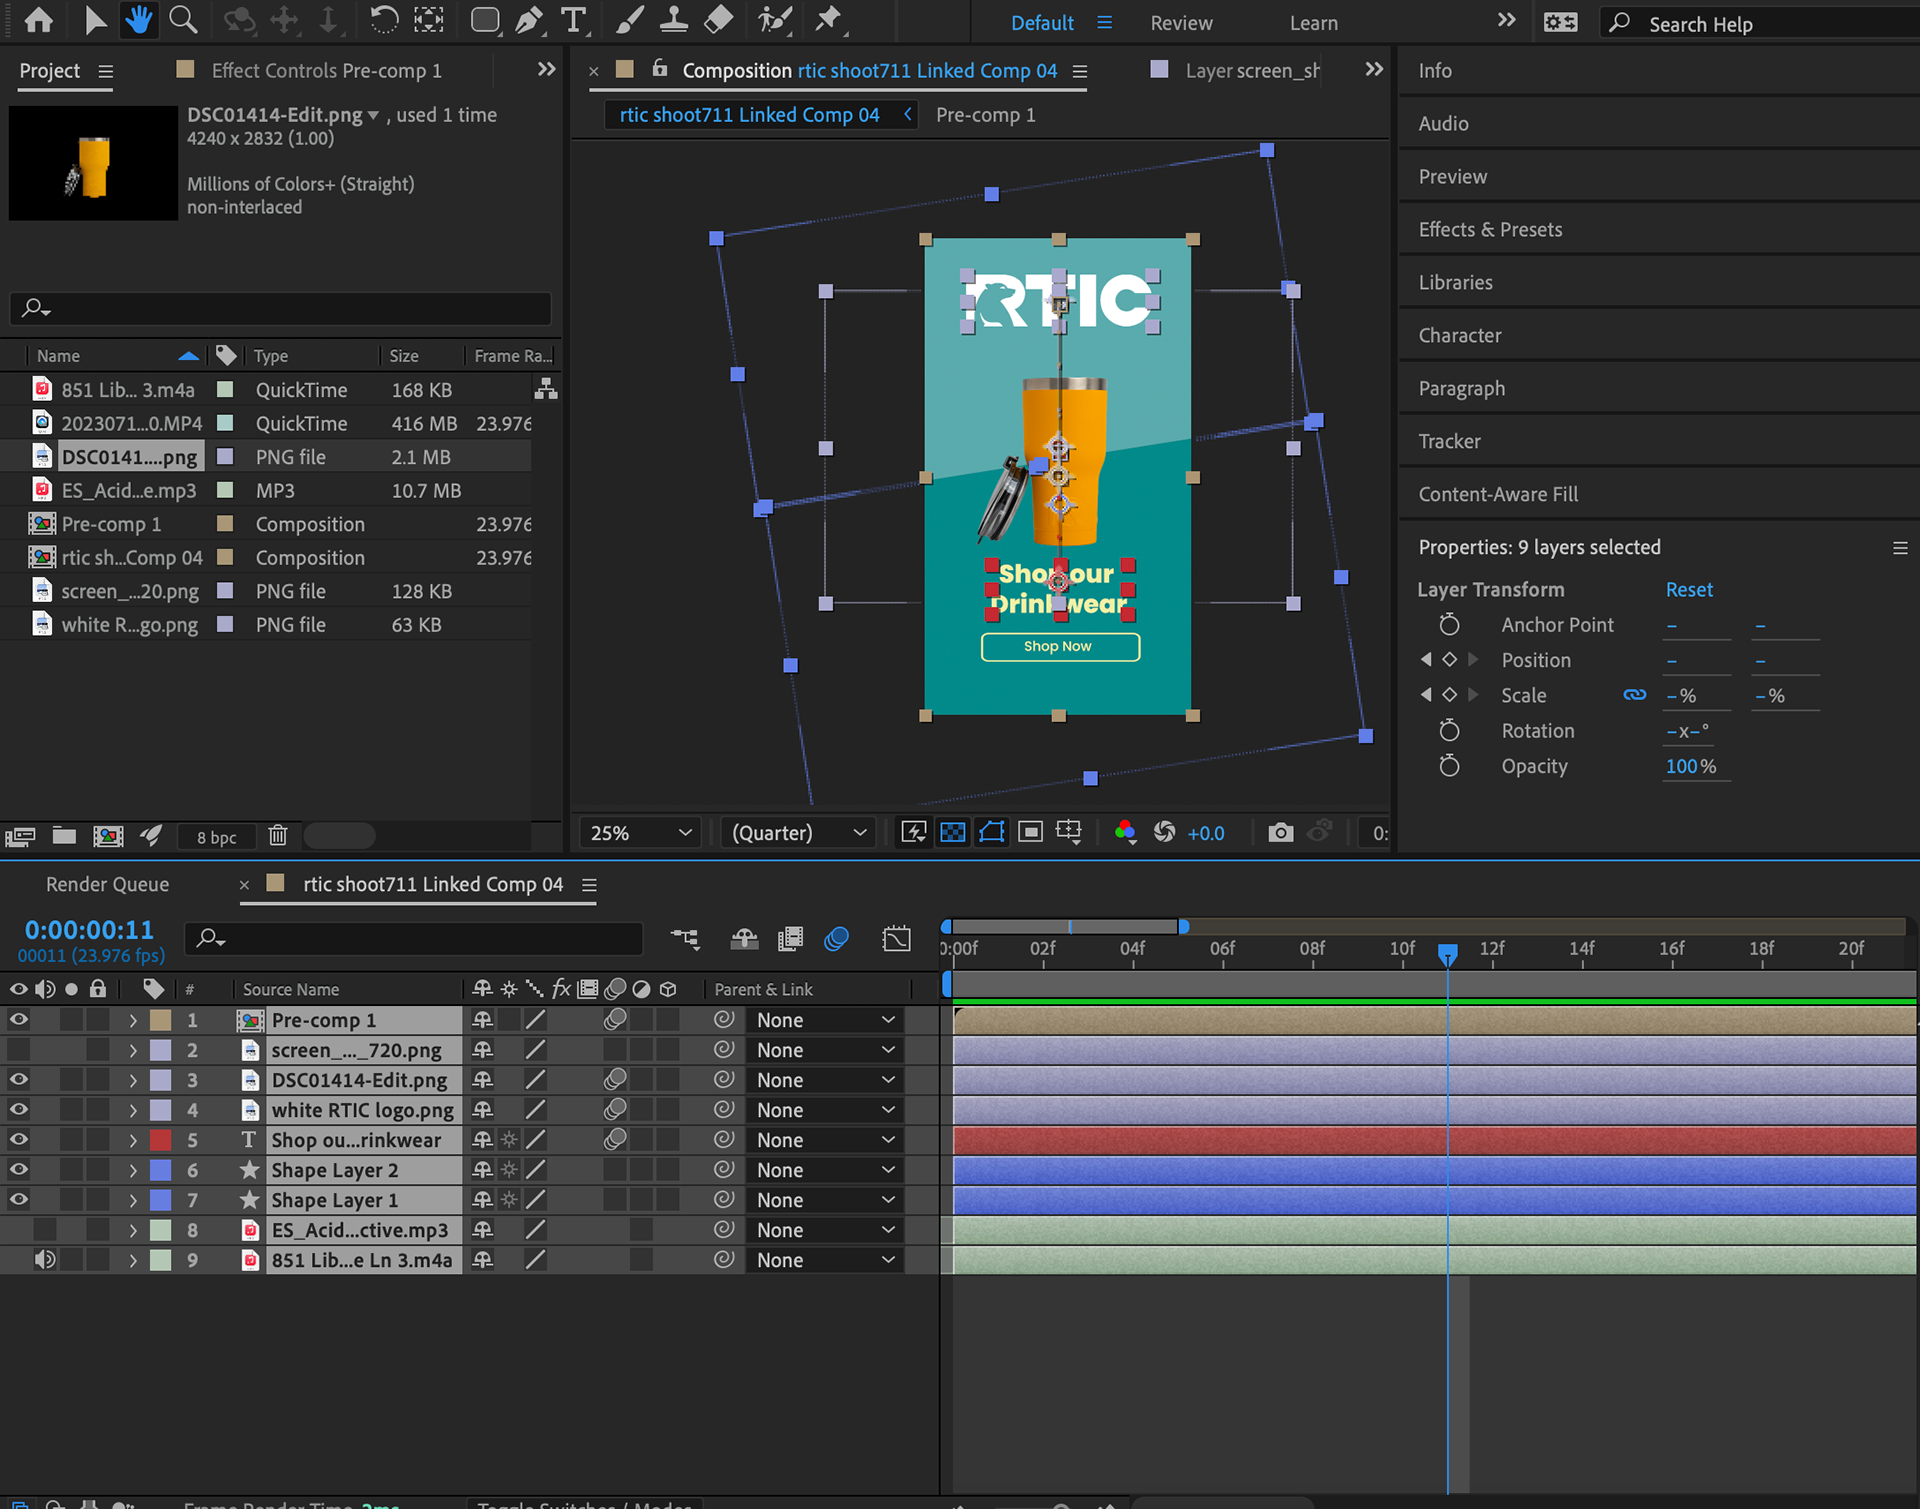Click the Home icon in the toolbar
Viewport: 1920px width, 1509px height.
pos(38,20)
